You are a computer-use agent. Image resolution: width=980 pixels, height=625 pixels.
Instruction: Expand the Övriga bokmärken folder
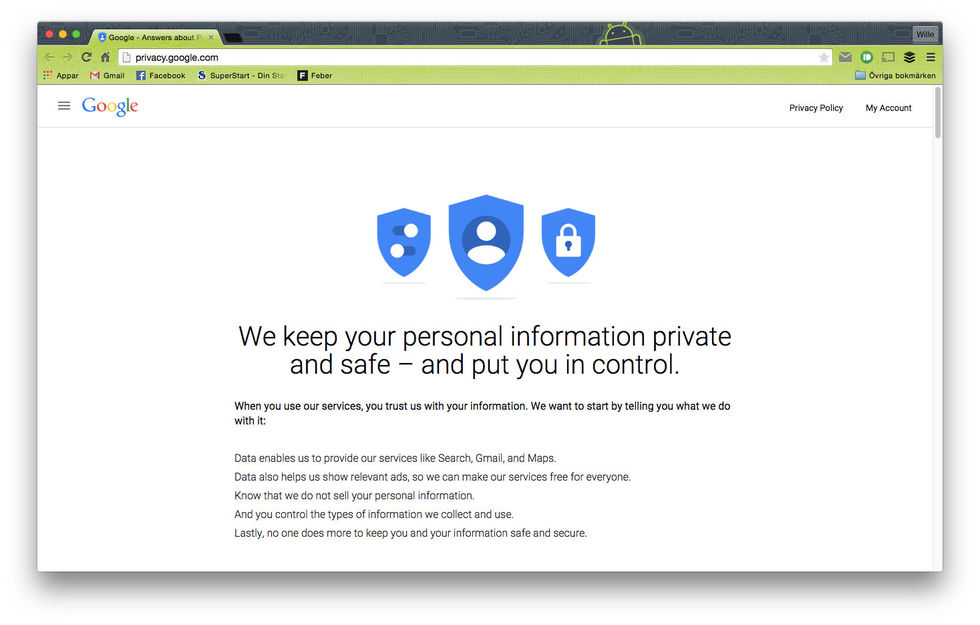point(896,75)
